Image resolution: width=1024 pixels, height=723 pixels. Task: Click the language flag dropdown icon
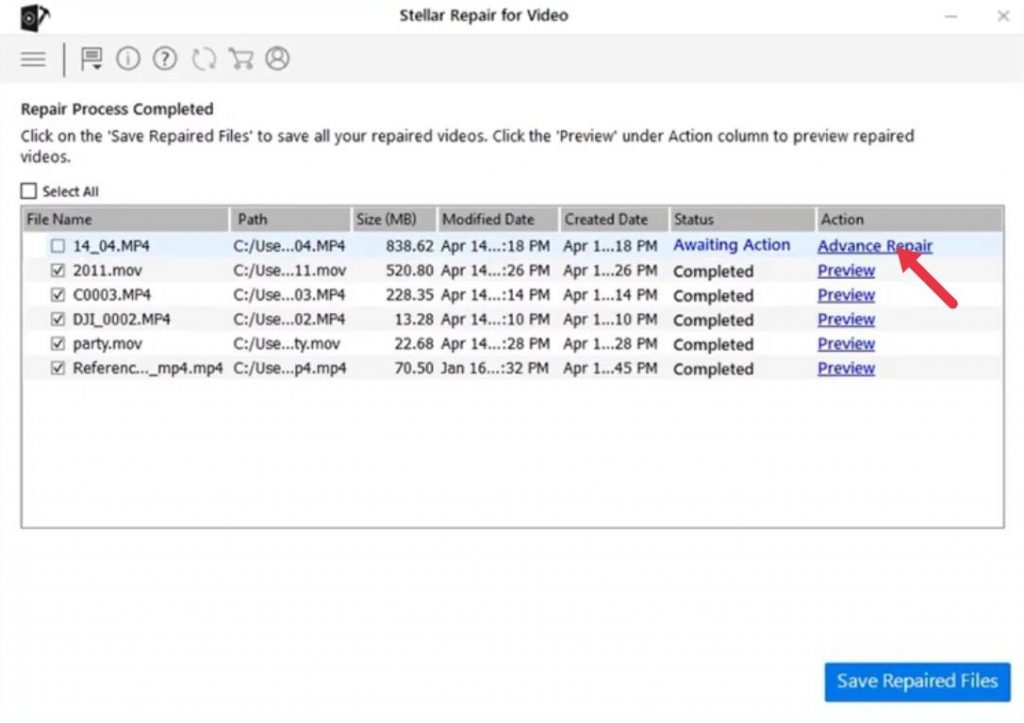(91, 59)
